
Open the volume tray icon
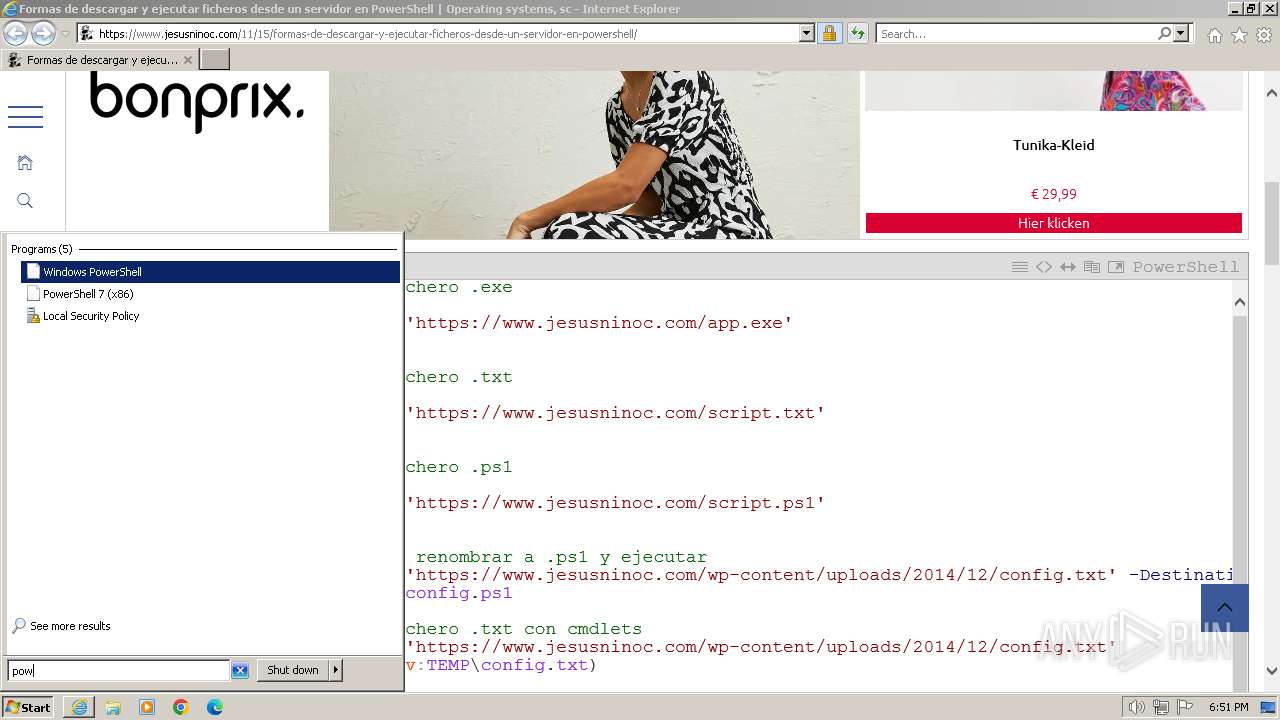pyautogui.click(x=1137, y=707)
